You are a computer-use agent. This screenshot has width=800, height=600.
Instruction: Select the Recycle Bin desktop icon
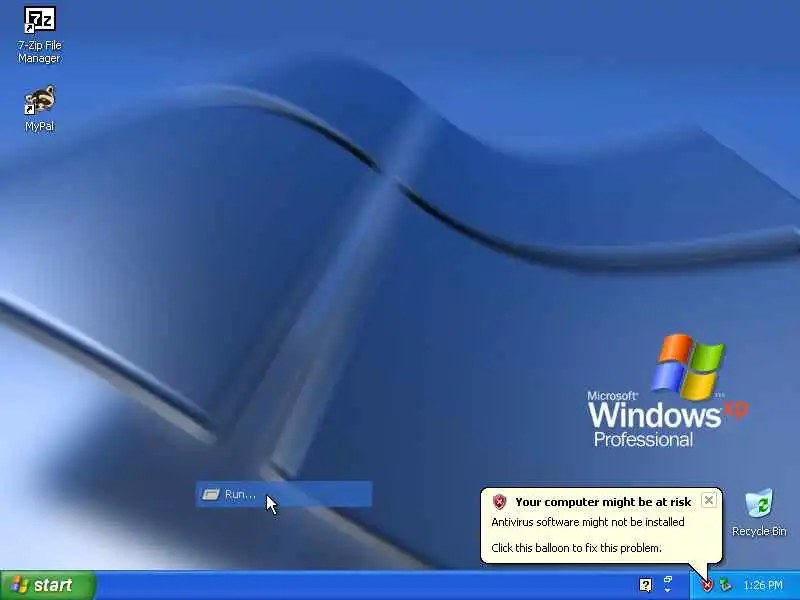(759, 512)
